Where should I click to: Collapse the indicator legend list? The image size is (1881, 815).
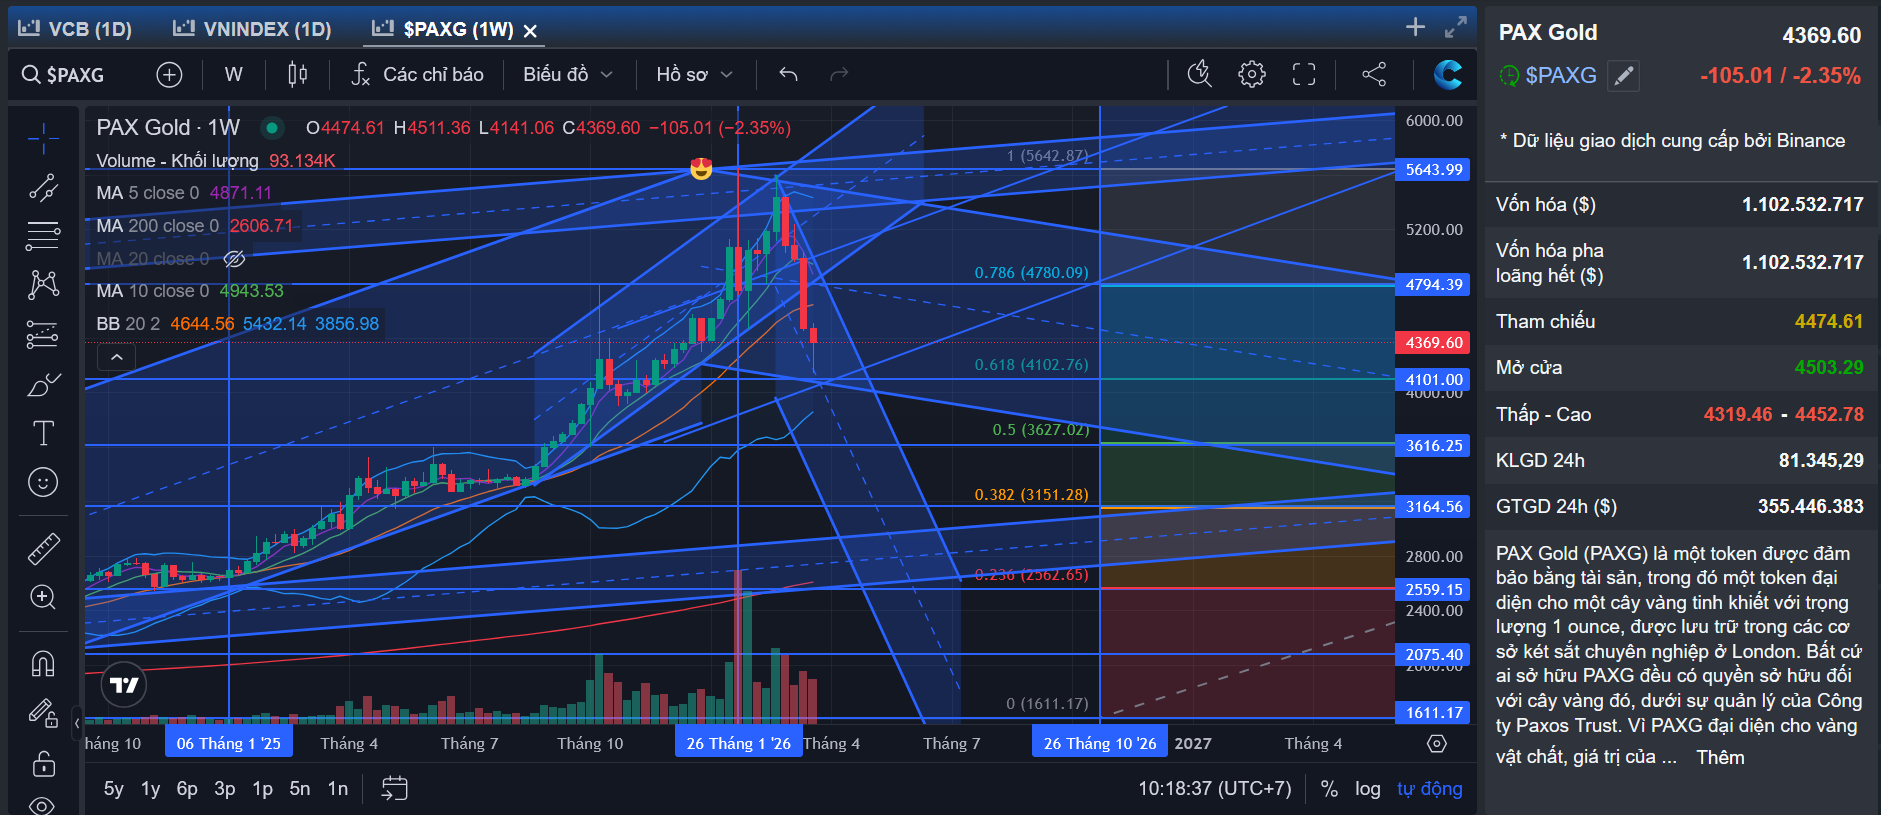click(116, 357)
